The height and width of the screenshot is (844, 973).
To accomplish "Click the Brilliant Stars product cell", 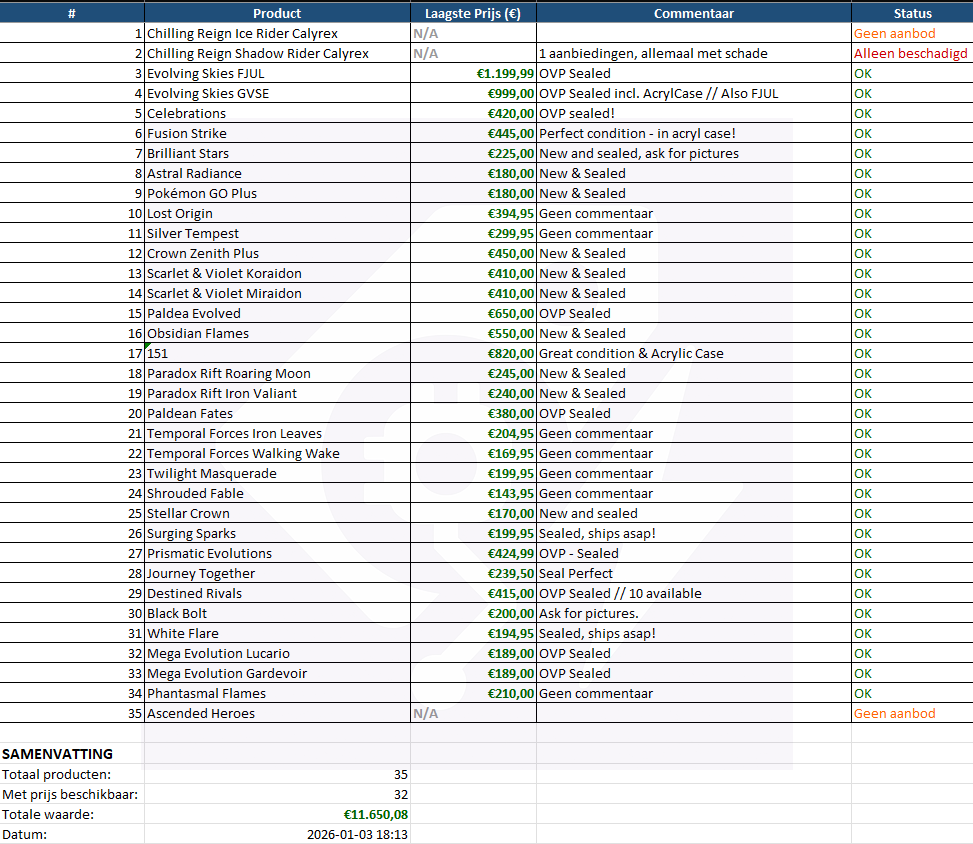I will [x=277, y=153].
